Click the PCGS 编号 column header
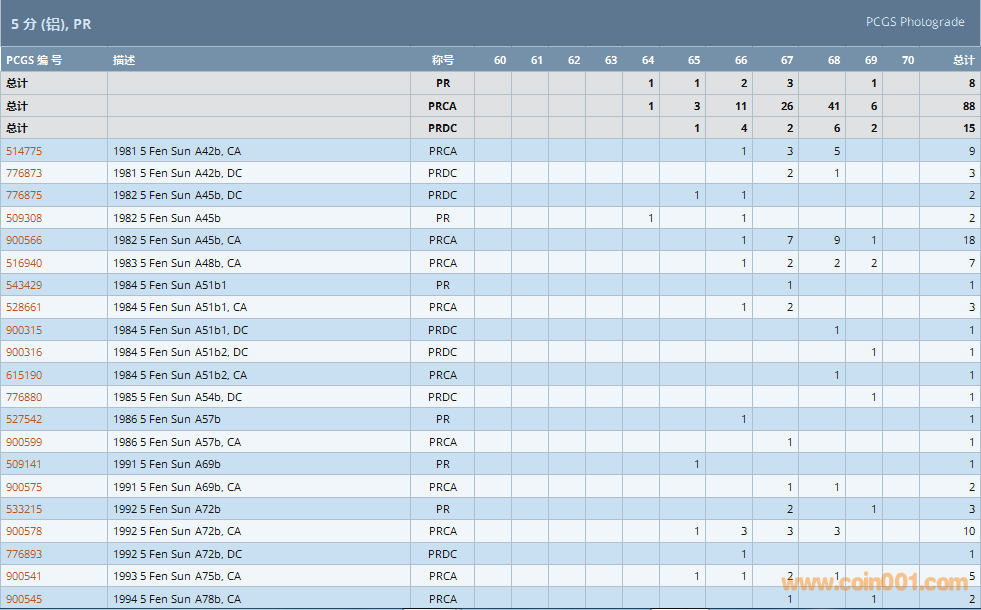Viewport: 981px width, 610px height. [x=34, y=60]
